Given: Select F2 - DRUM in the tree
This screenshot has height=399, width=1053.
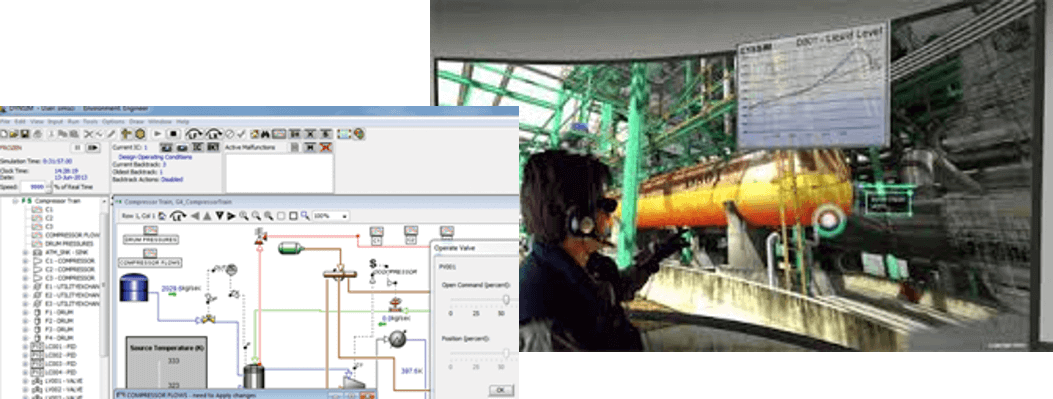Looking at the screenshot, I should (x=58, y=321).
